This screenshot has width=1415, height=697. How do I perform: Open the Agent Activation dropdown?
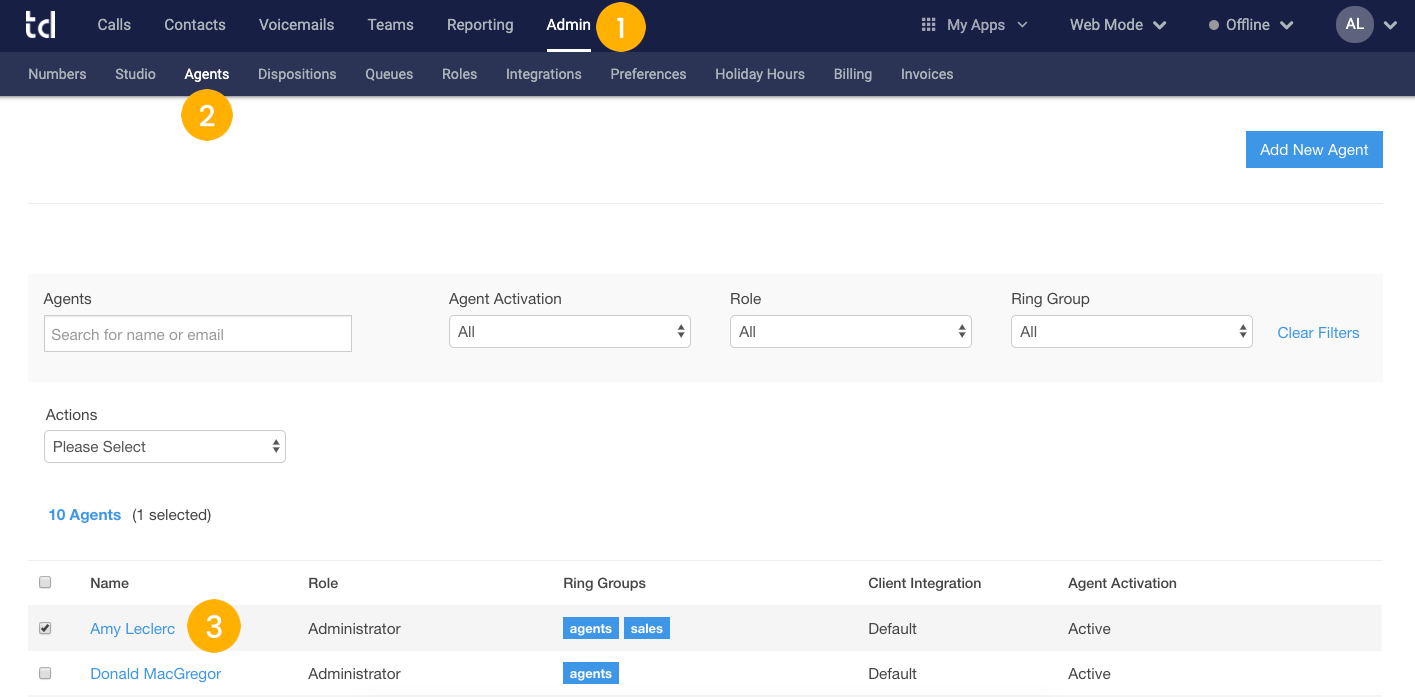[x=569, y=331]
